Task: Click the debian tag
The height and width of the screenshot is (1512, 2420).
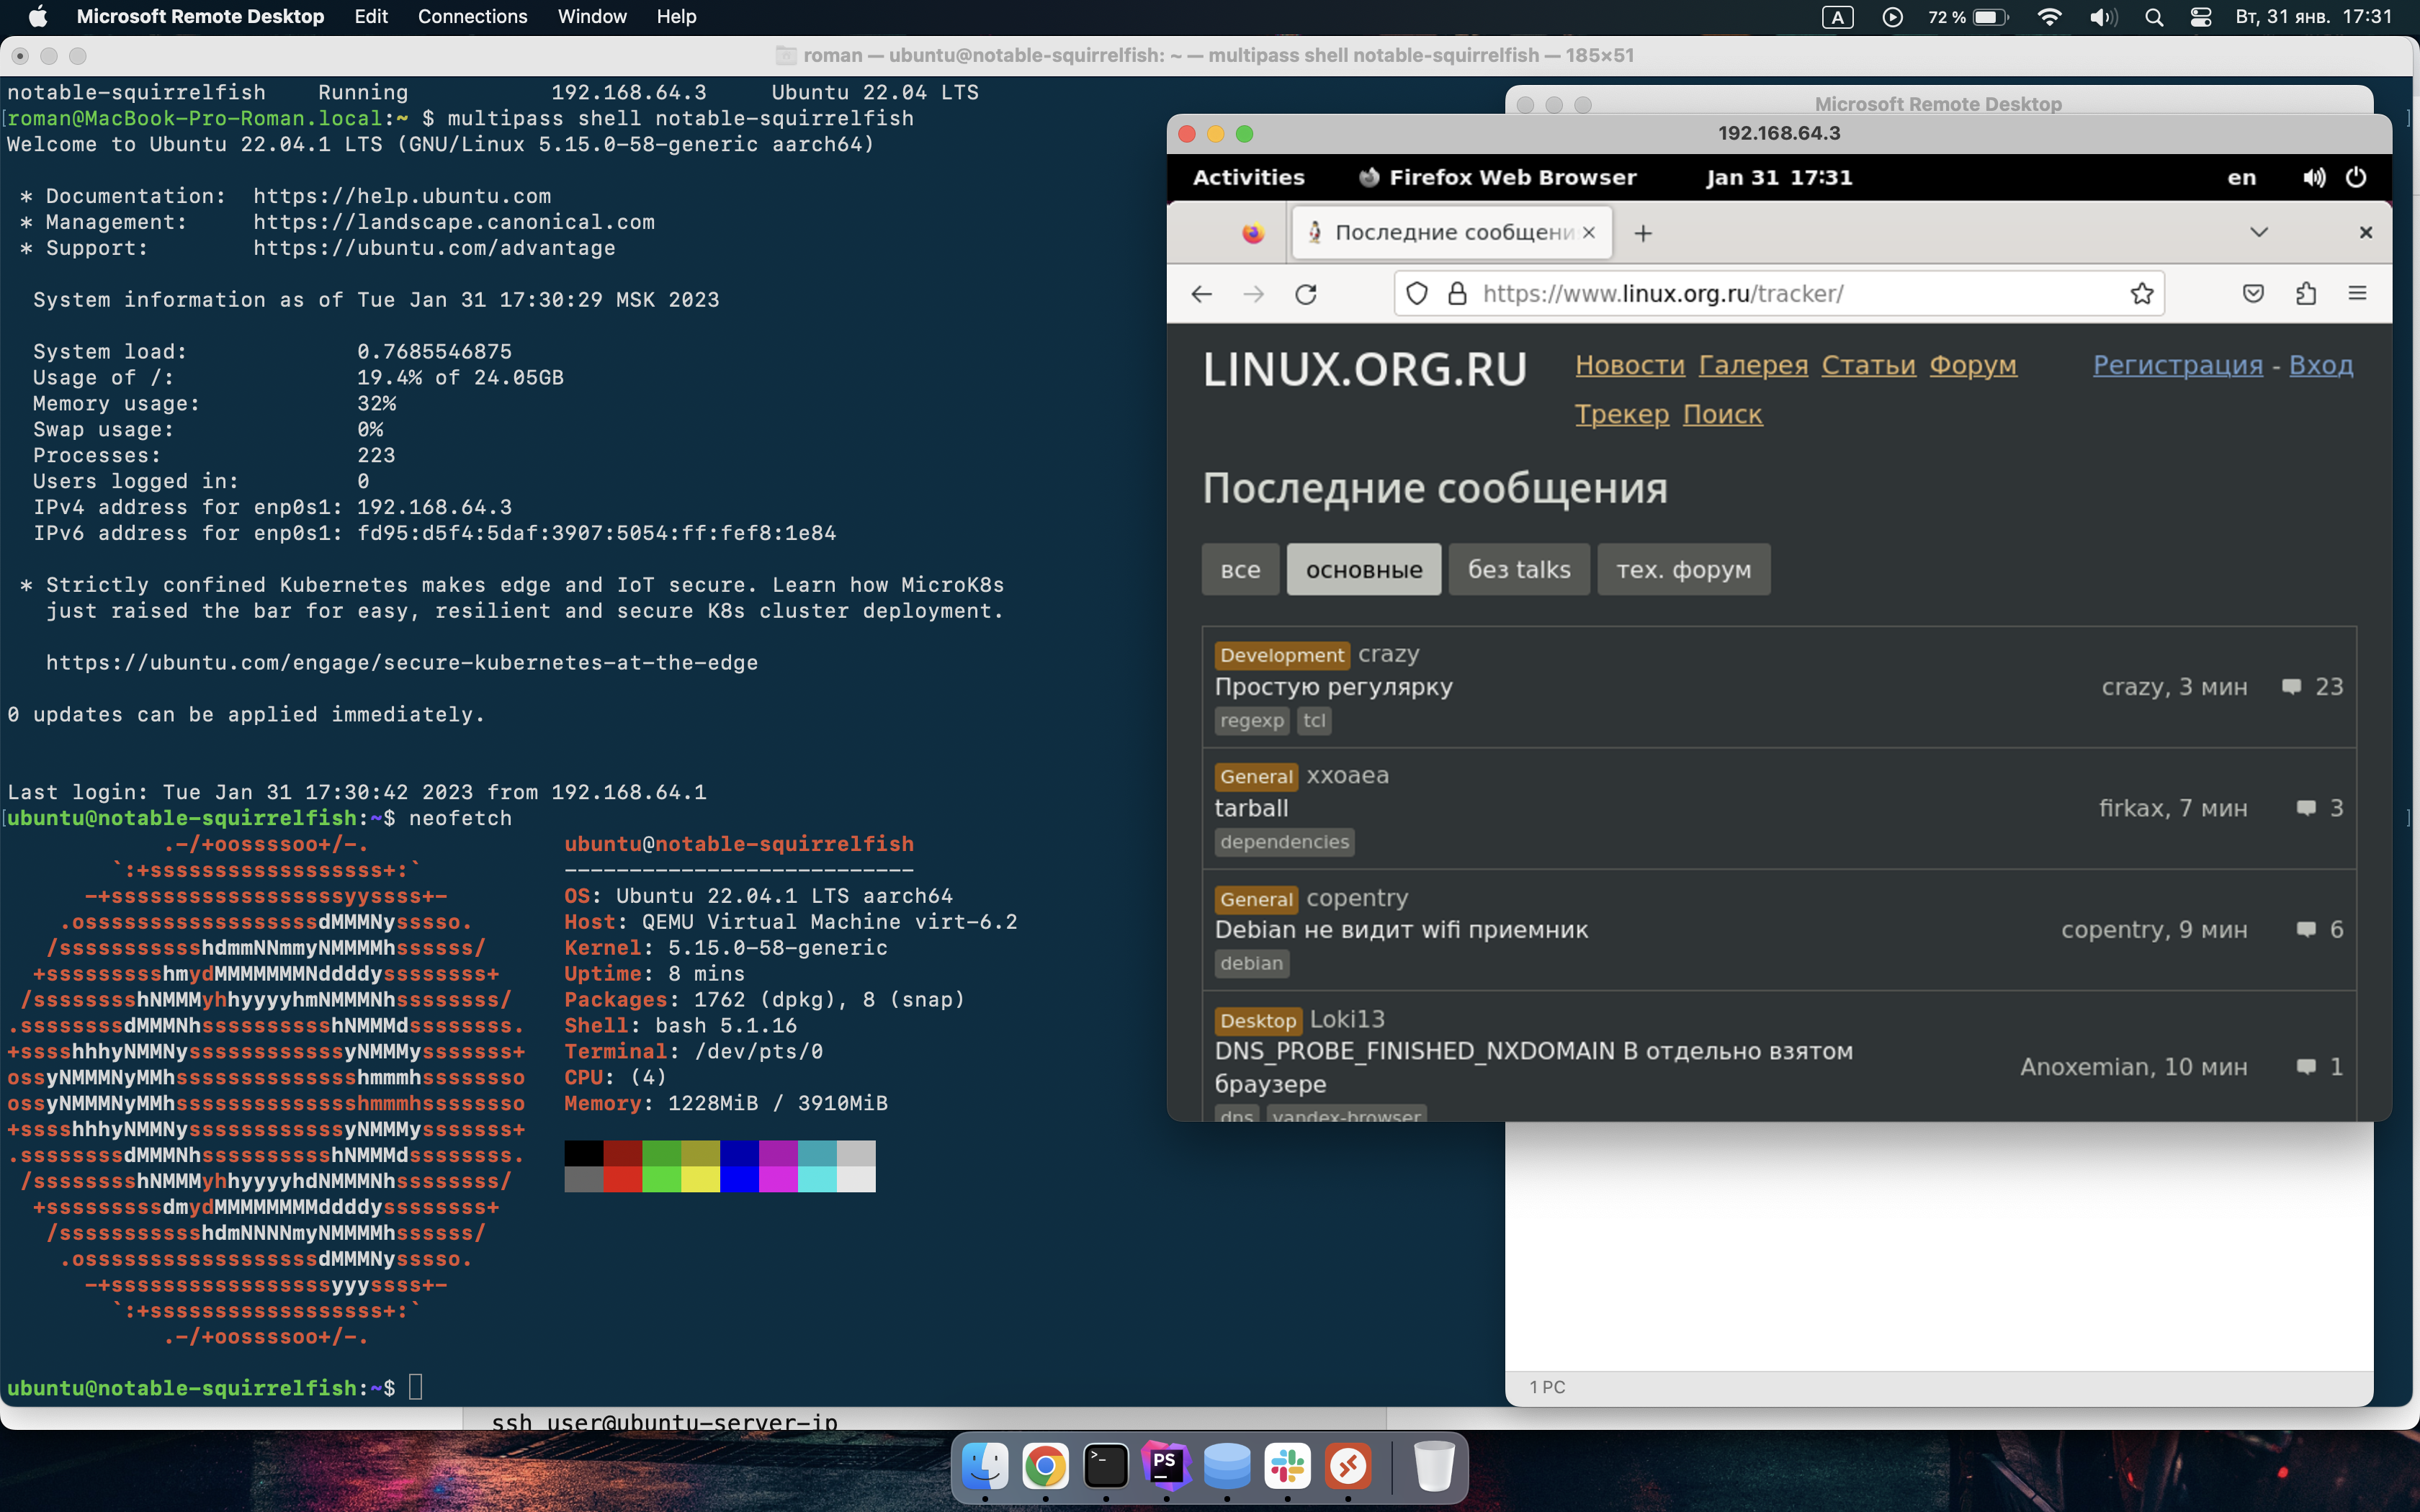Action: coord(1251,964)
